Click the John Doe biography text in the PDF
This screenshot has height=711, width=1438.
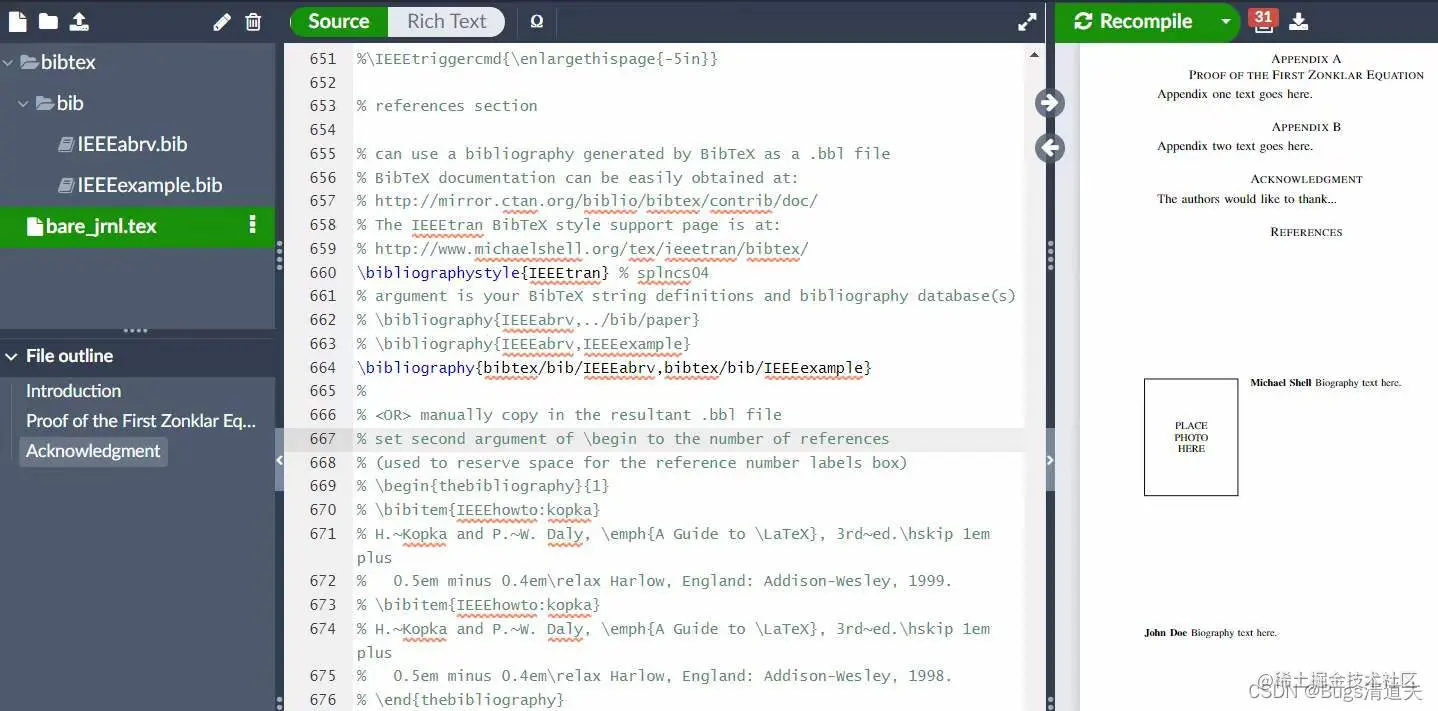tap(1210, 633)
